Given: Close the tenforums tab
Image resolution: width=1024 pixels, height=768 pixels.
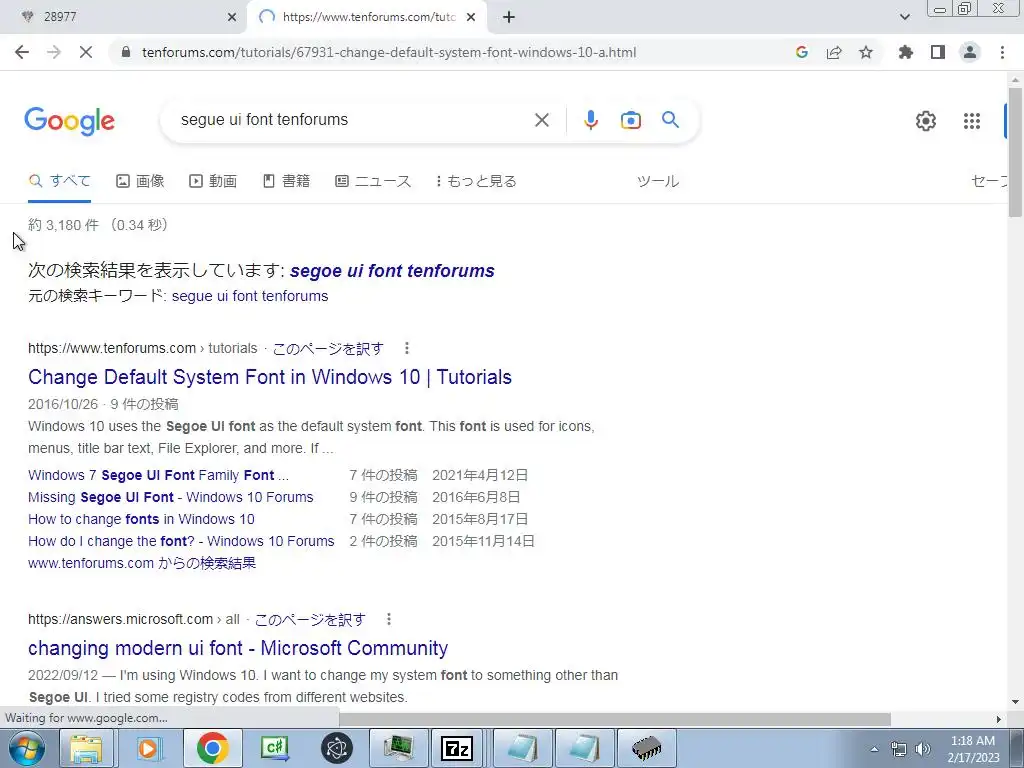Looking at the screenshot, I should tap(471, 18).
